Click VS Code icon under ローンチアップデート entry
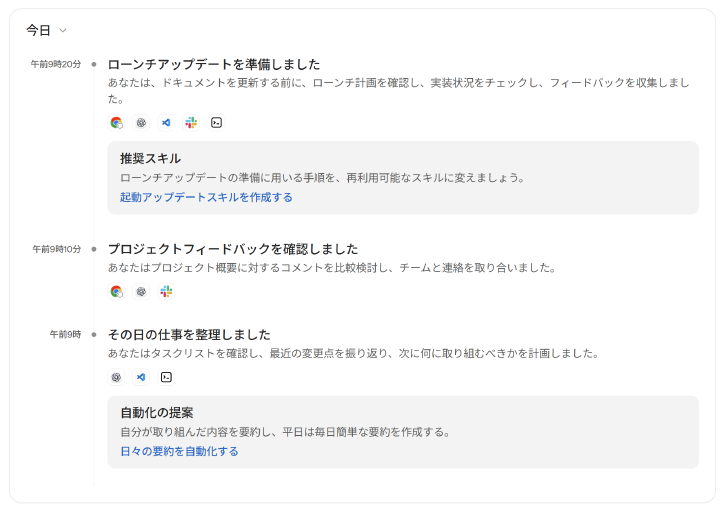The width and height of the screenshot is (728, 514). (166, 123)
